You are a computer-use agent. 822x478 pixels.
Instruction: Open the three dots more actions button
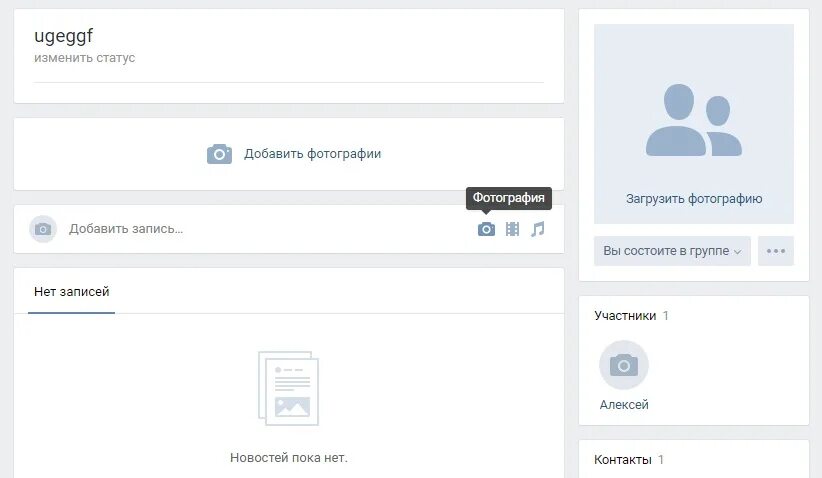pos(776,251)
